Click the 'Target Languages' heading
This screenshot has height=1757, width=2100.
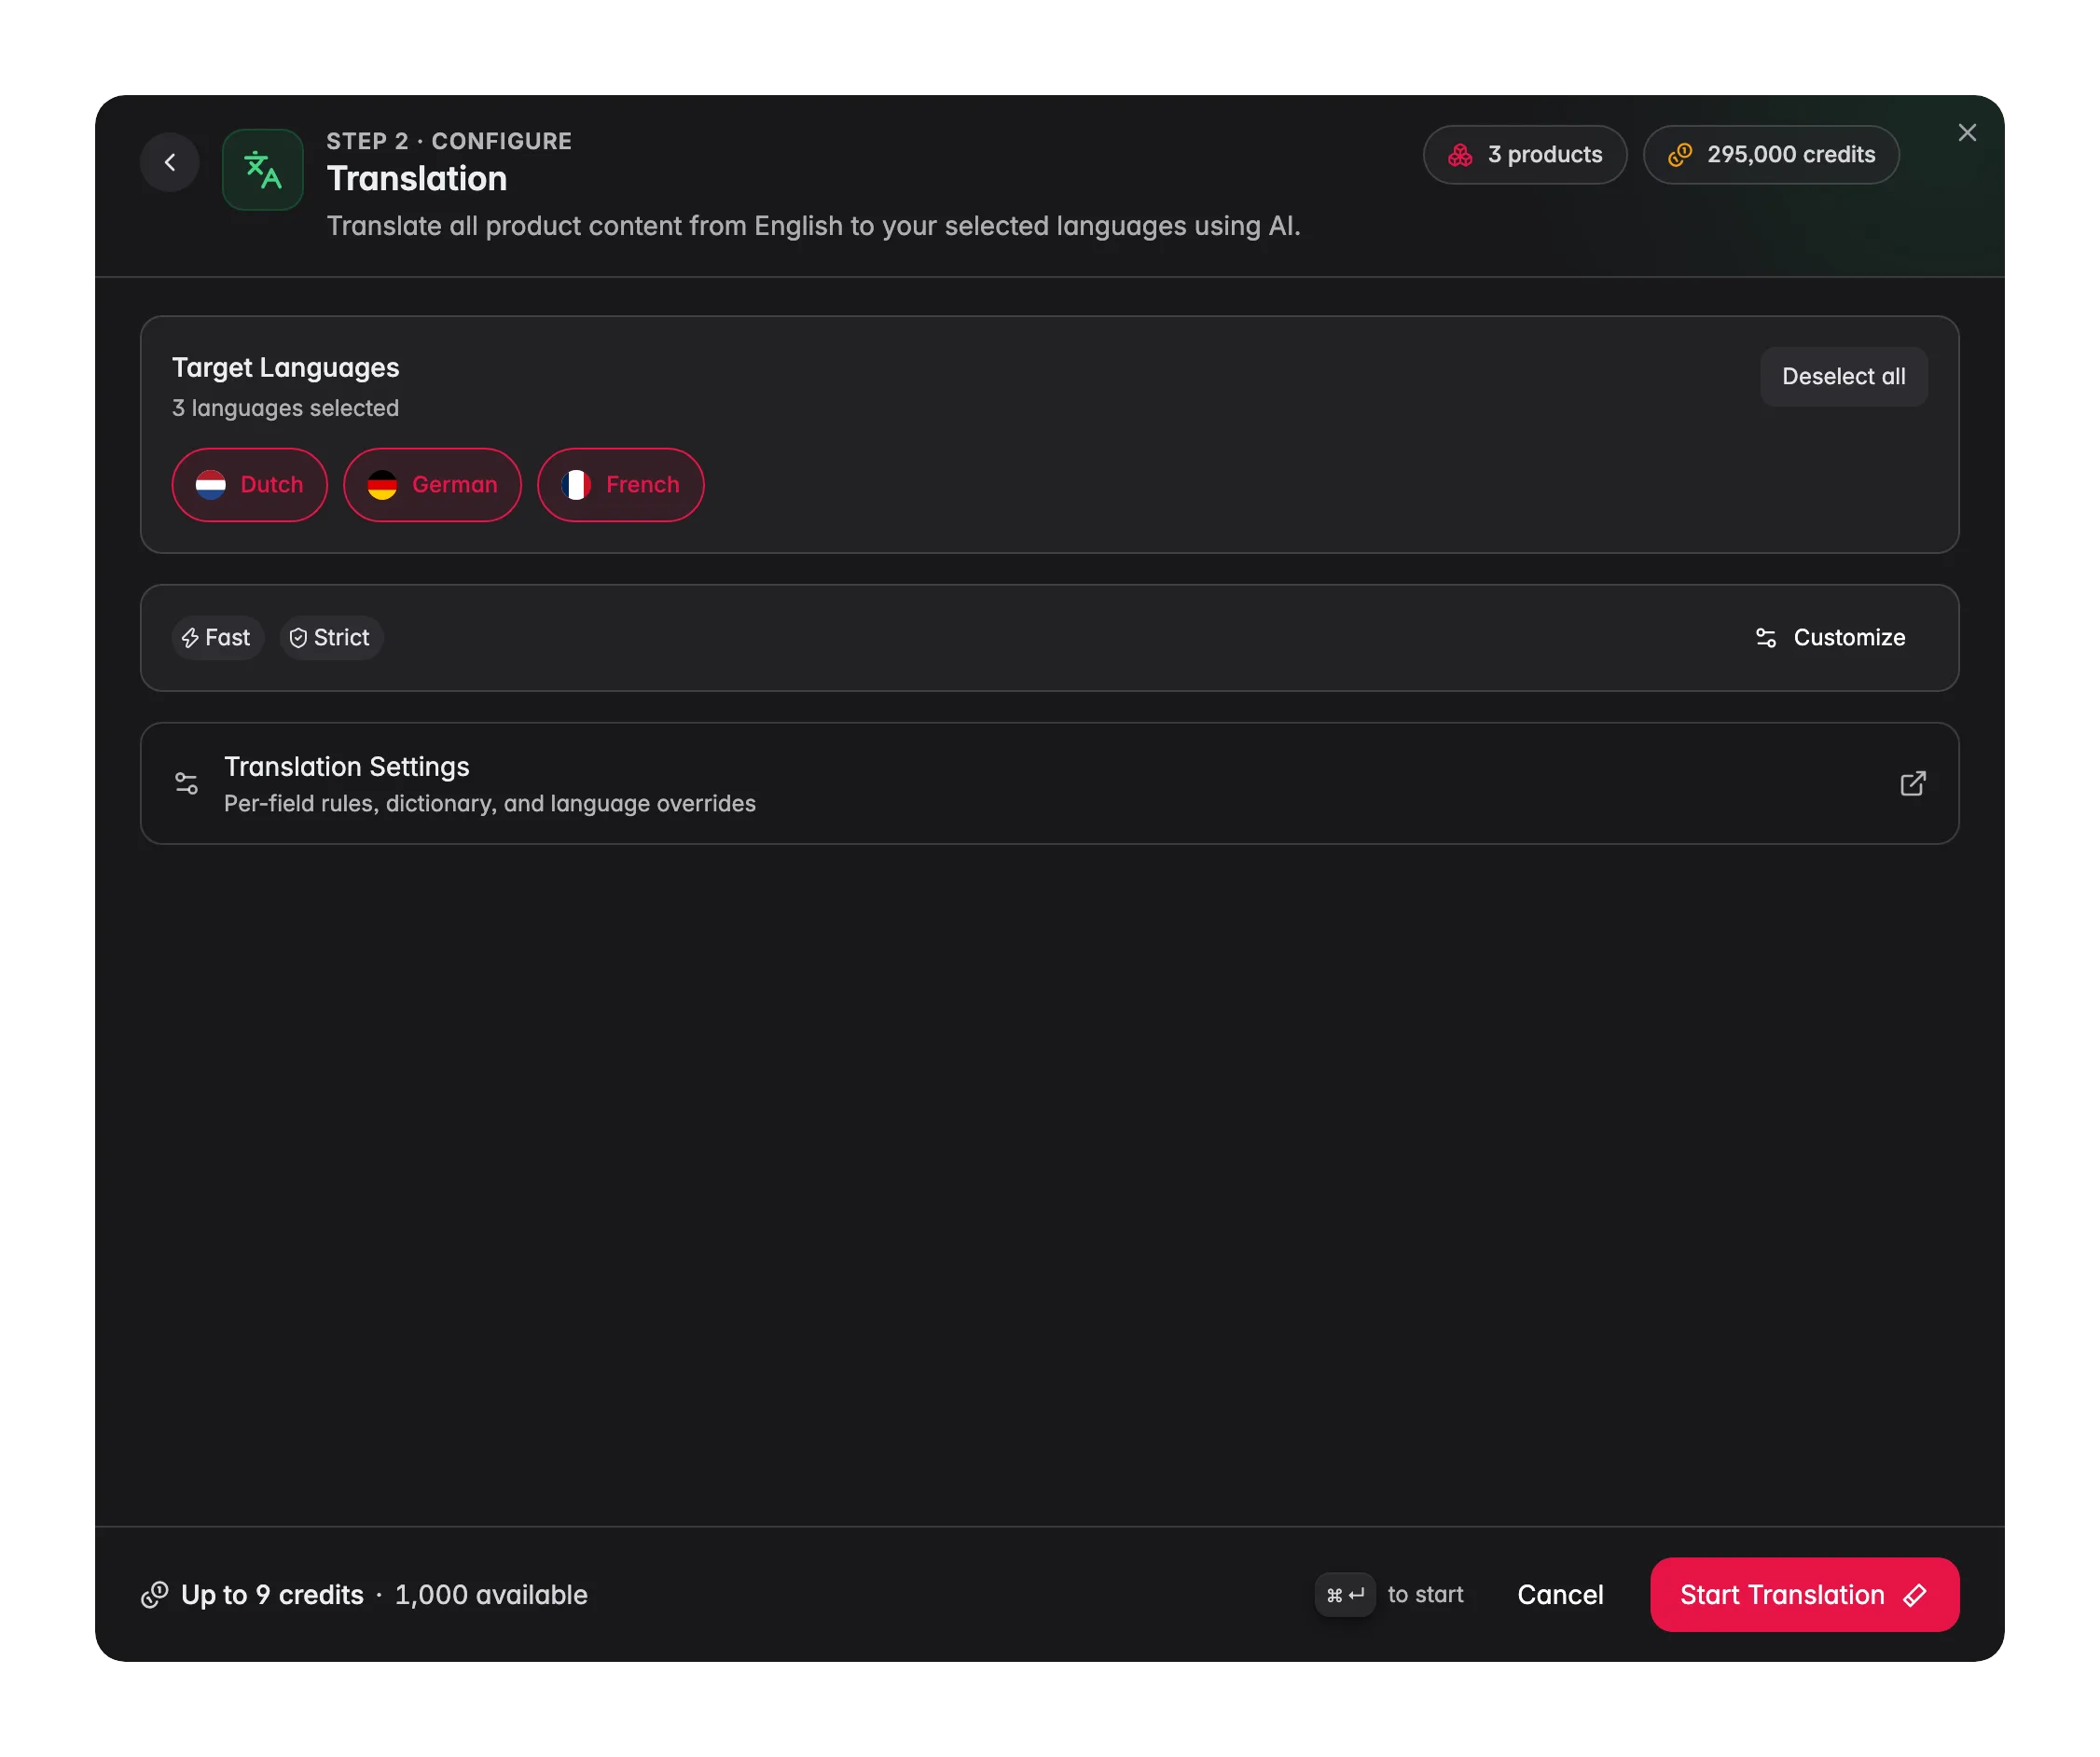286,368
